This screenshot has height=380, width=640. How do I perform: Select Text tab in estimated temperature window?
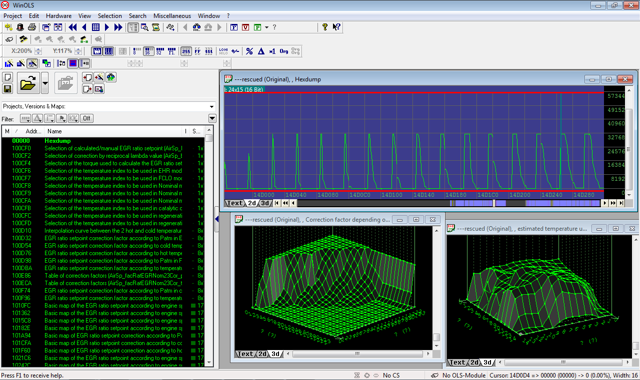pyautogui.click(x=457, y=362)
